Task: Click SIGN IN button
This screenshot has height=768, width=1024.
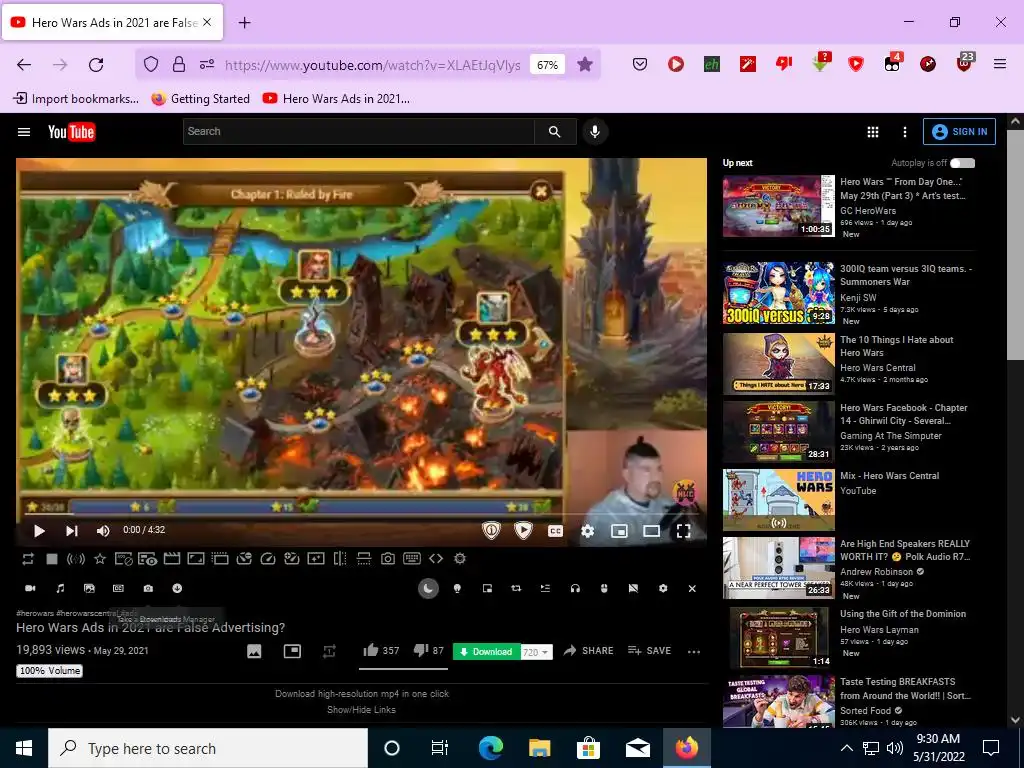Action: 959,131
